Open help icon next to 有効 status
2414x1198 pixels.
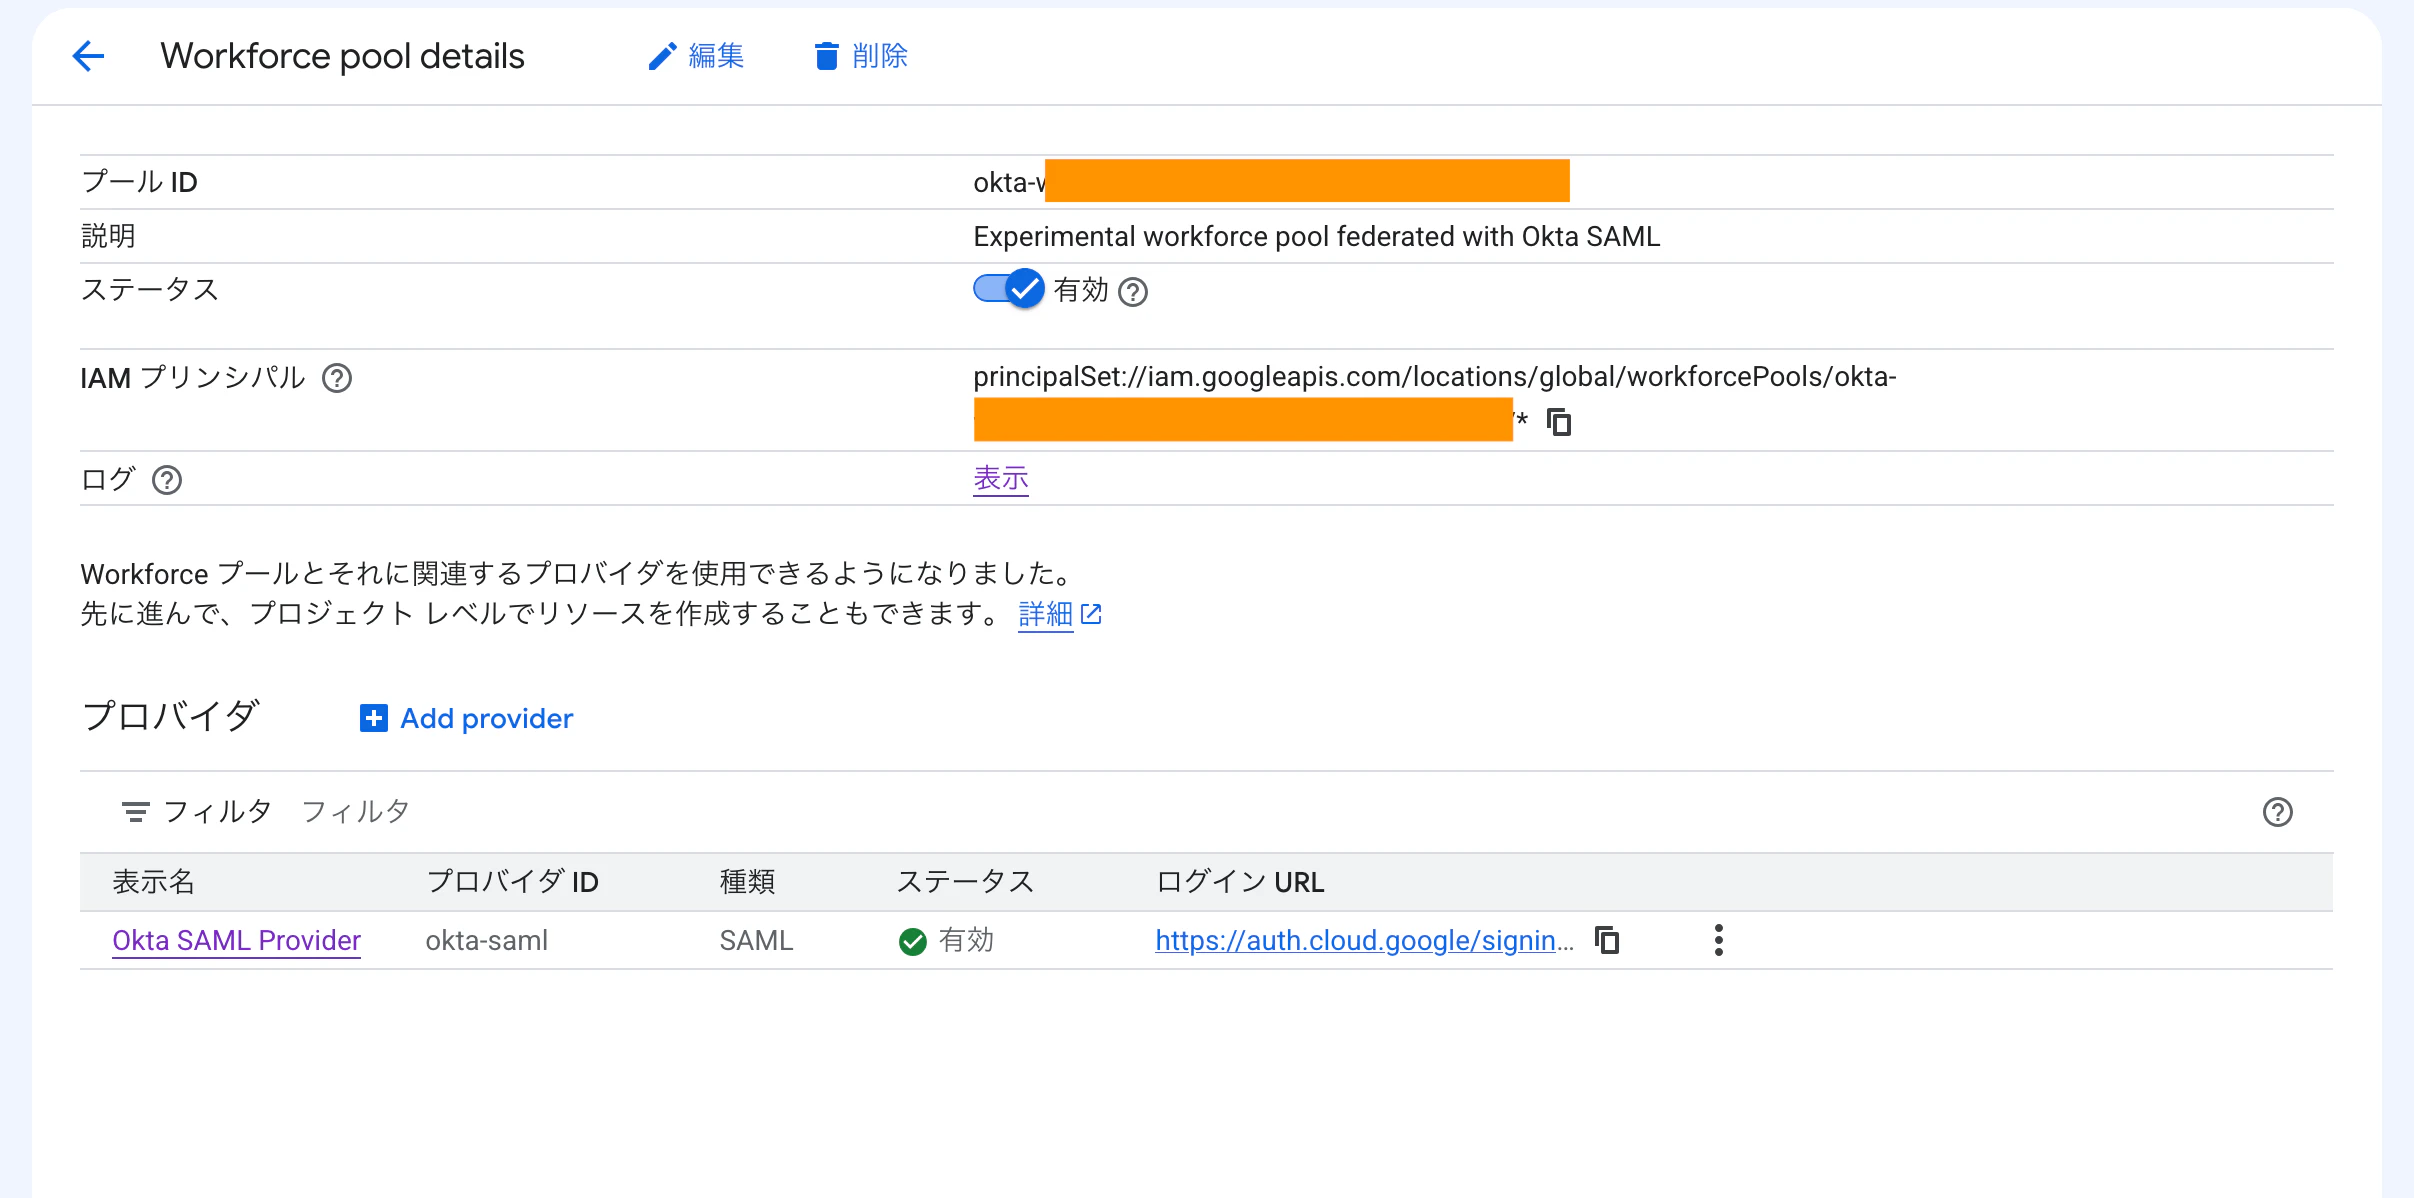pyautogui.click(x=1133, y=292)
